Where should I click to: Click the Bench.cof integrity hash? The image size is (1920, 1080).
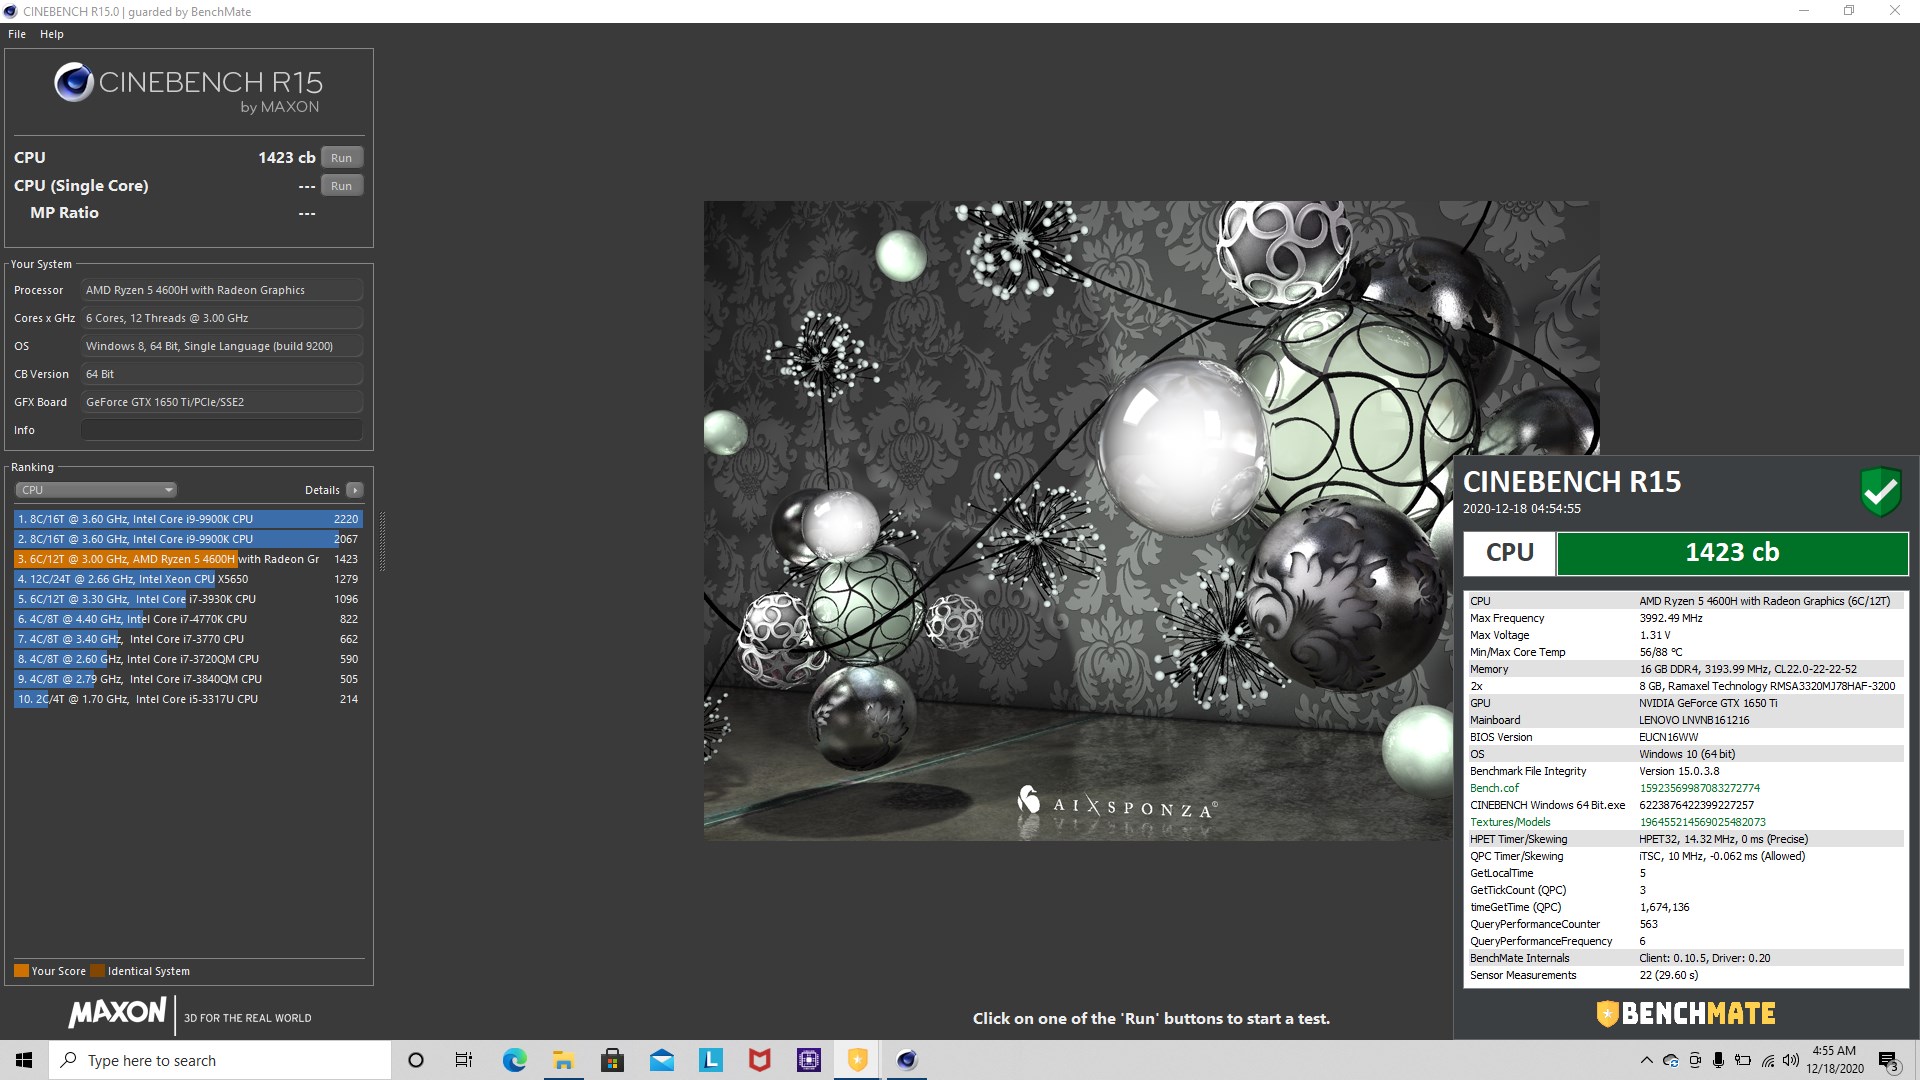pos(1699,788)
